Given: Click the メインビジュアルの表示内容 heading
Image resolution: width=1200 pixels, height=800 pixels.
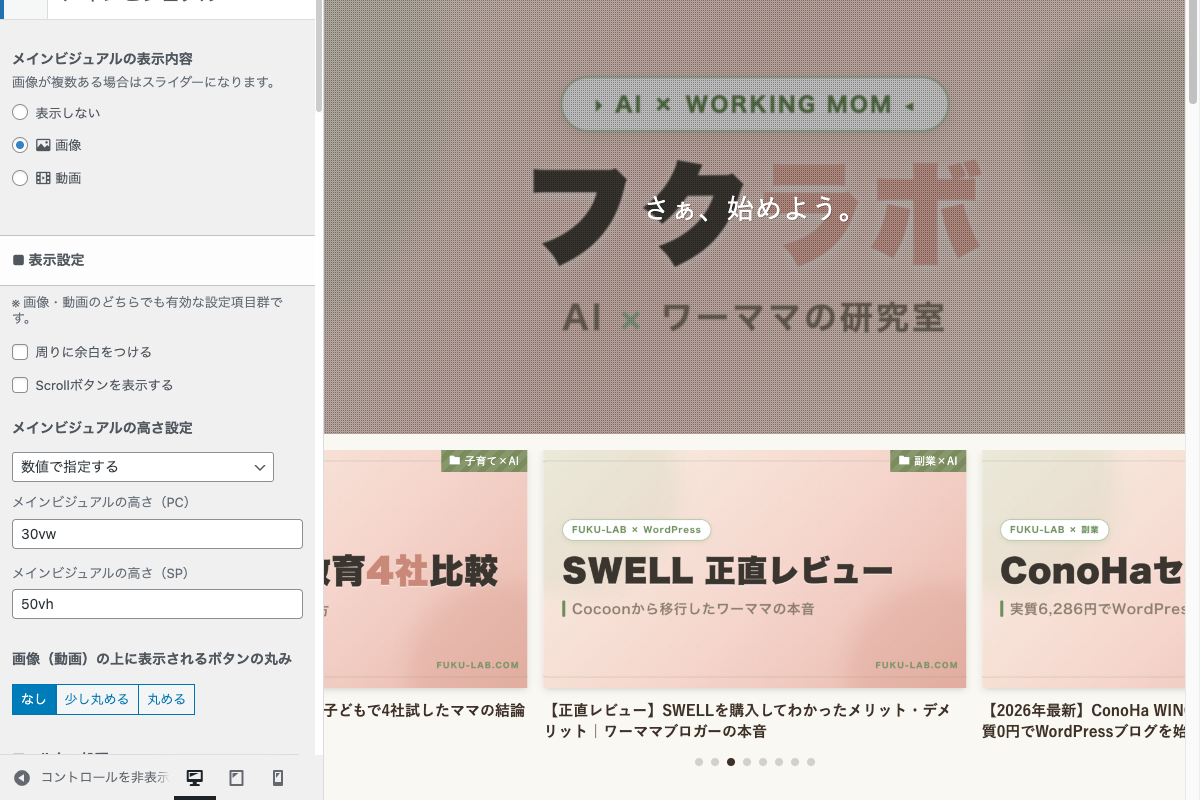Looking at the screenshot, I should pyautogui.click(x=102, y=59).
